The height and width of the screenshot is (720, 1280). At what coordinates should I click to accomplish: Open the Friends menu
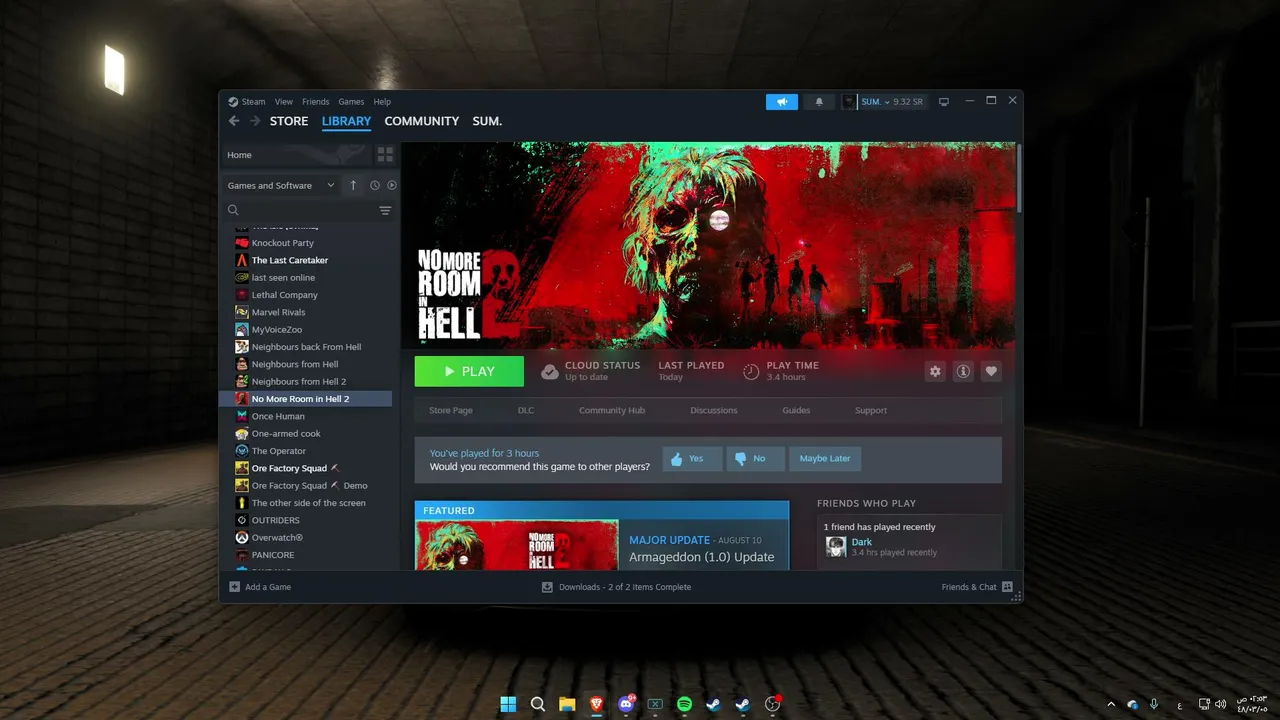coord(316,102)
